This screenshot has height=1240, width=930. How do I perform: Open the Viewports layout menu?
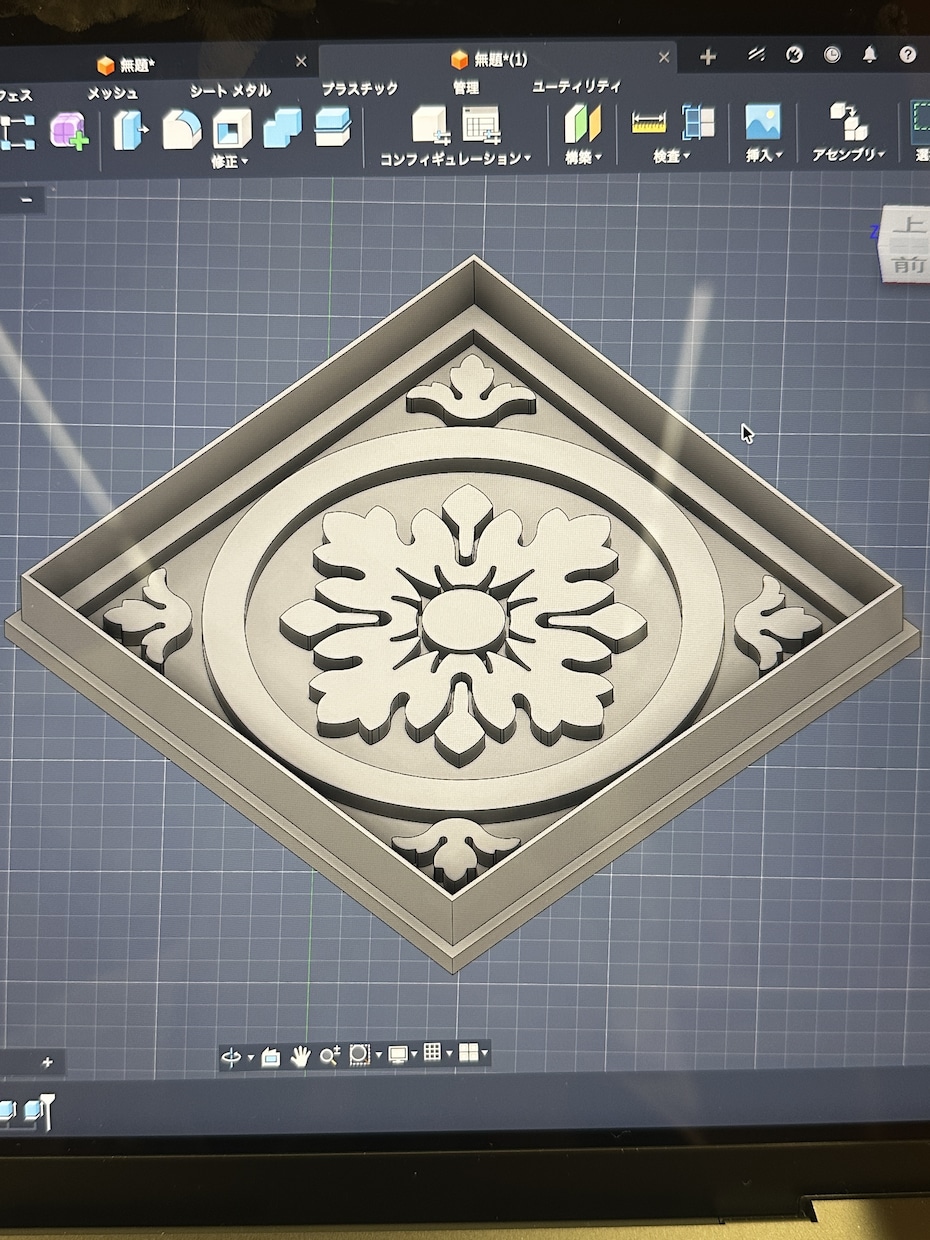(x=472, y=1052)
